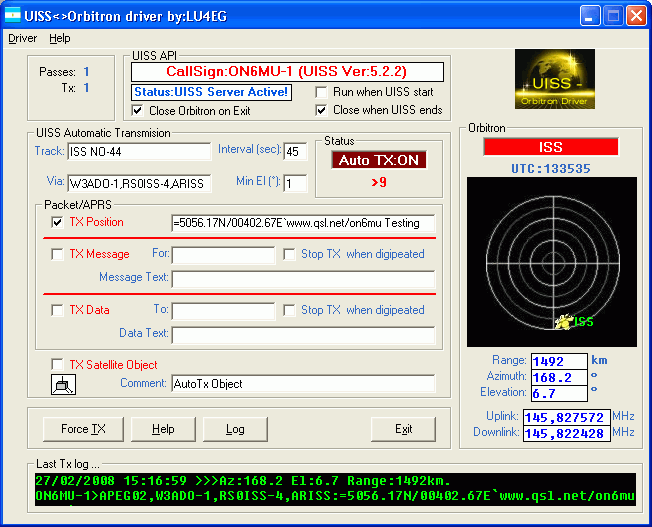Viewport: 652px width, 527px height.
Task: Click the Range value 1492
Action: [559, 361]
